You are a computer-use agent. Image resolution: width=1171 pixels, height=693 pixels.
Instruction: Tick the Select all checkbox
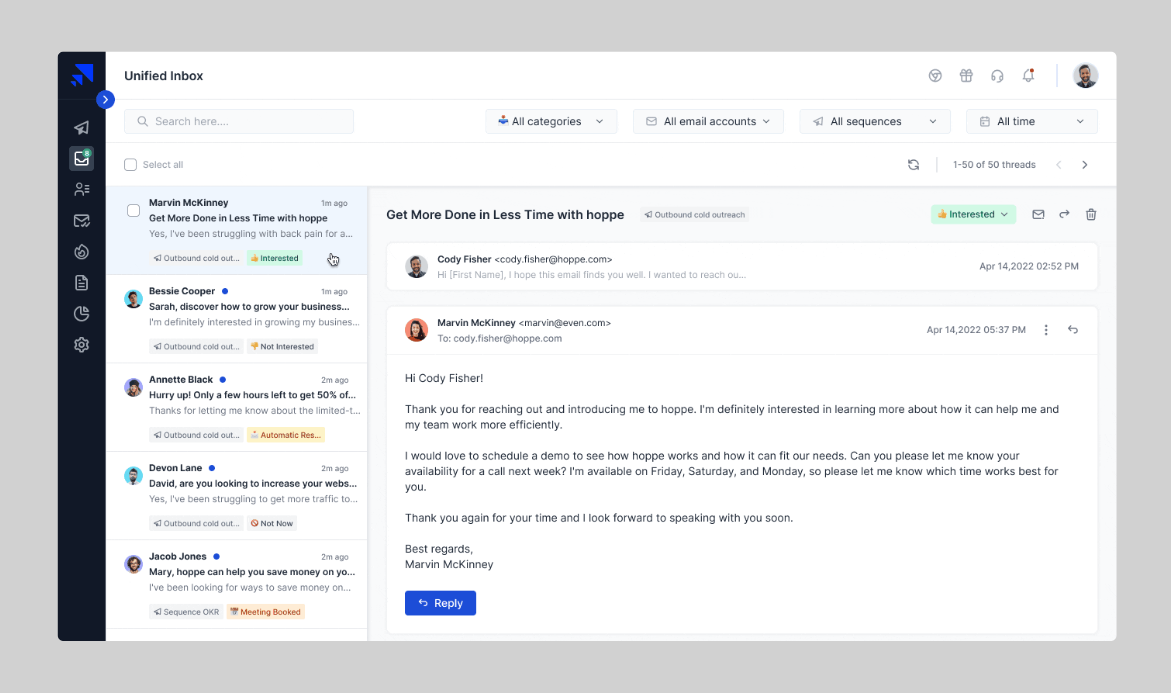pos(131,164)
